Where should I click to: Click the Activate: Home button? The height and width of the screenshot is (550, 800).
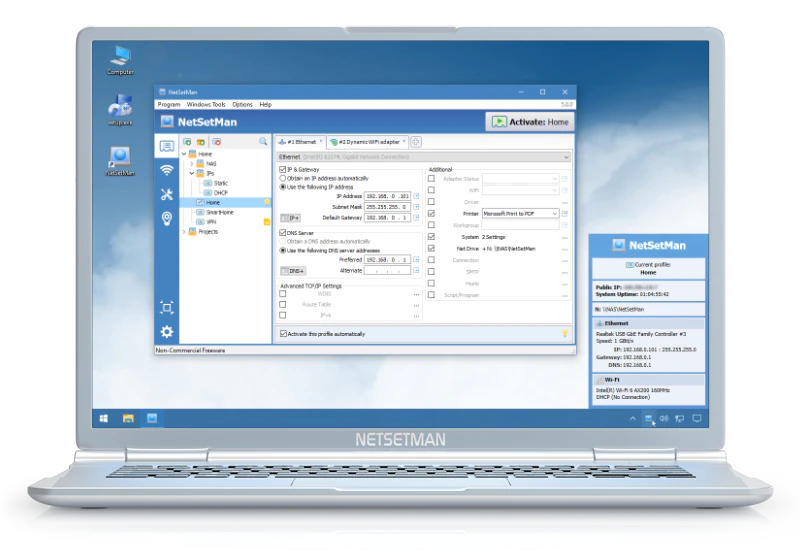coord(530,122)
